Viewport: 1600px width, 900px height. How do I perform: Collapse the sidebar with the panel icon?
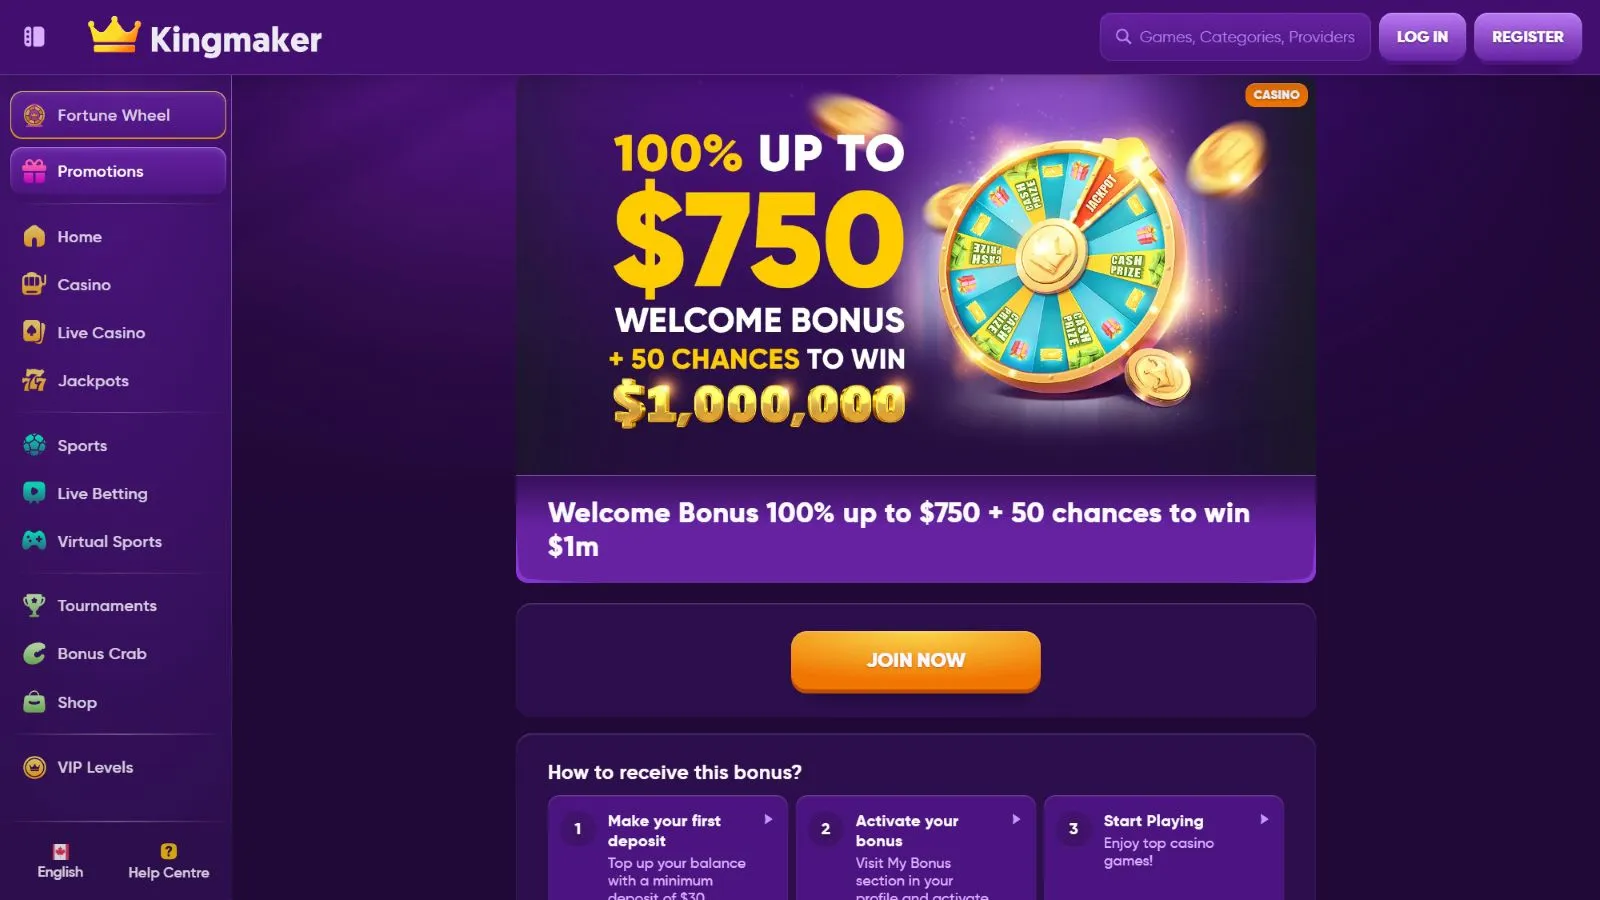click(x=34, y=37)
